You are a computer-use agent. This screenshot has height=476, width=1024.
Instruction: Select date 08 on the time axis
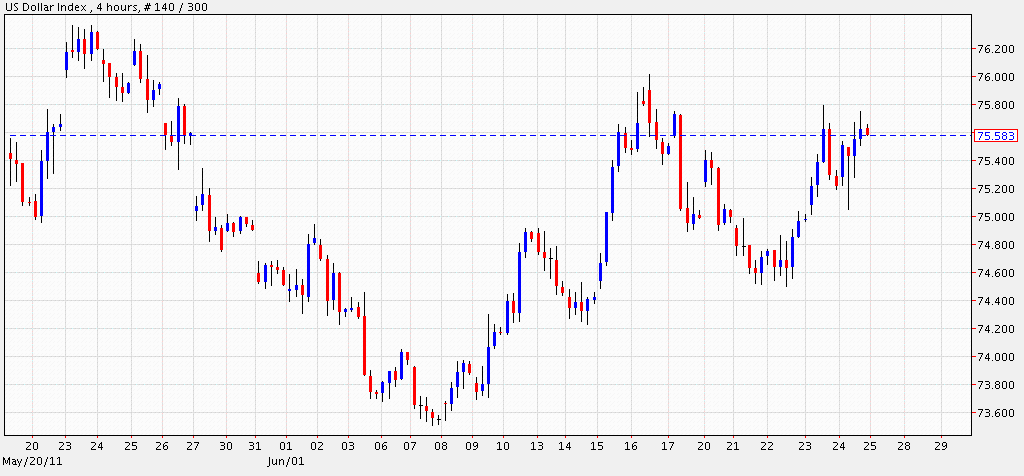(441, 446)
